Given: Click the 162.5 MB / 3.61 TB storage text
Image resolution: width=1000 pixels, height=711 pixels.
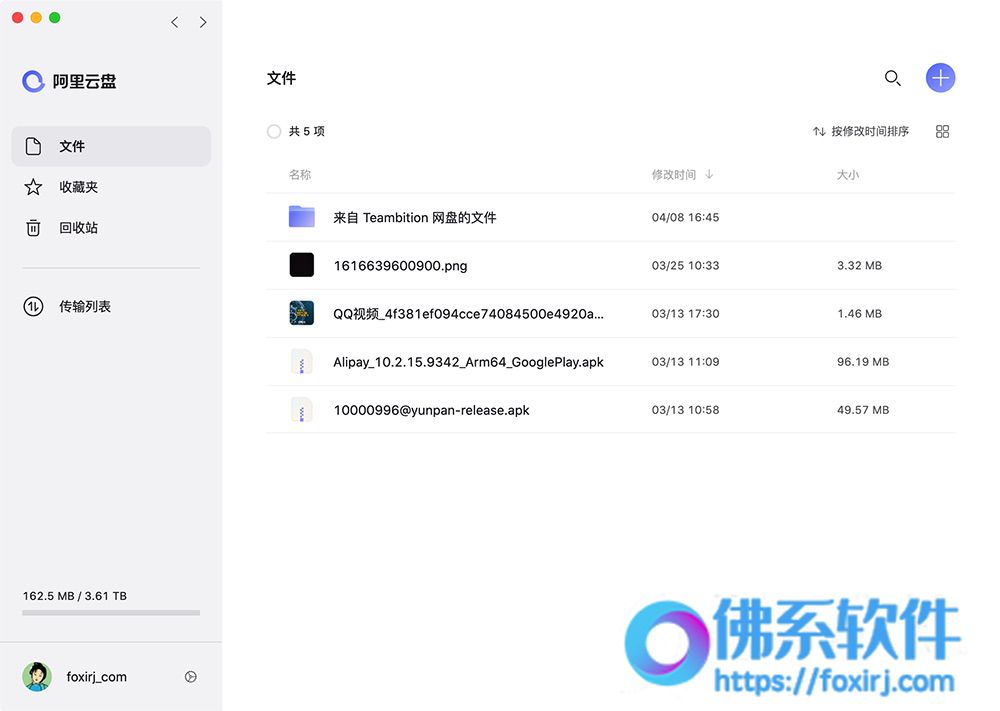Looking at the screenshot, I should (75, 596).
